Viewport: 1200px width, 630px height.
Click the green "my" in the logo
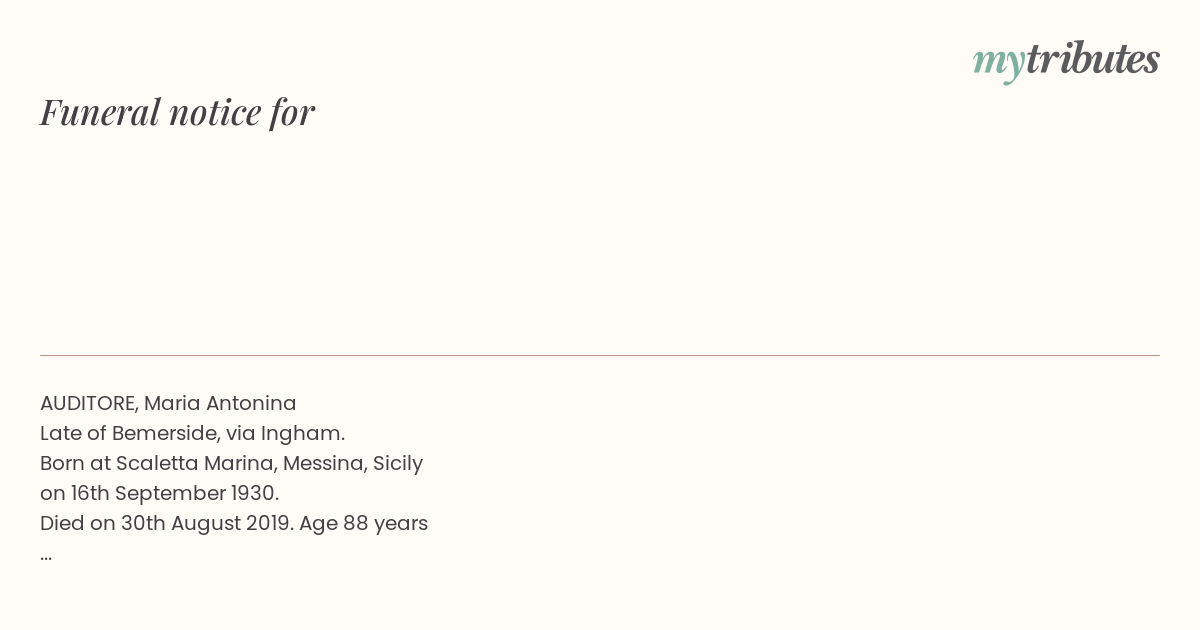pyautogui.click(x=998, y=64)
